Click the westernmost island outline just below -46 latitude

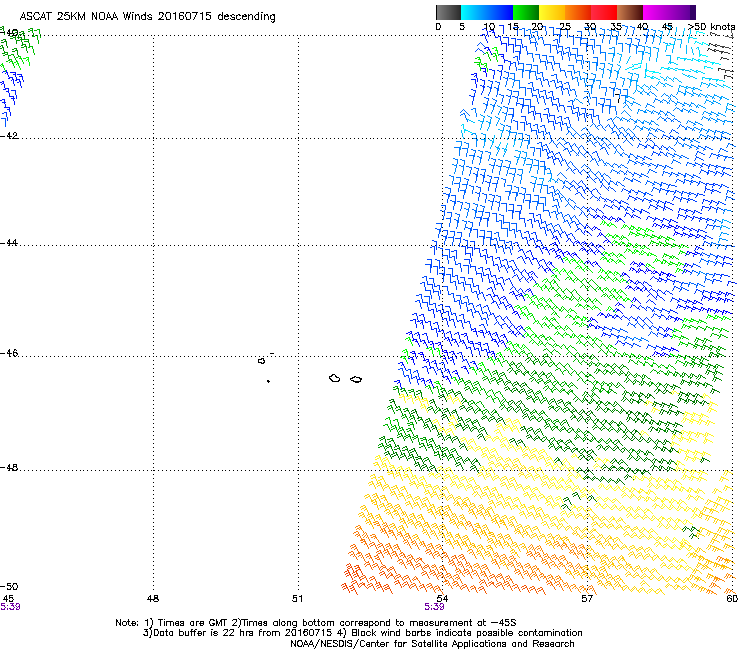(262, 361)
